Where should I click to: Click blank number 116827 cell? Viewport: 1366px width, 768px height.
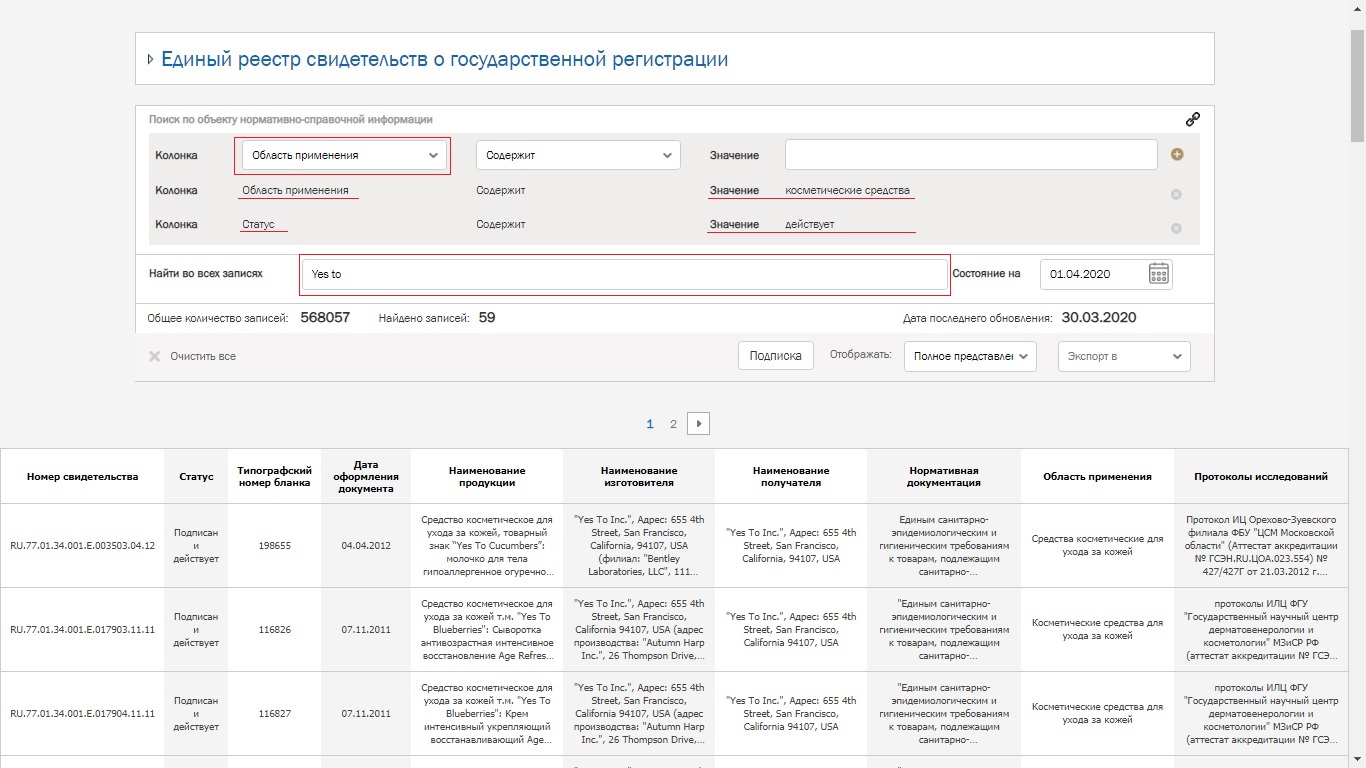click(274, 714)
